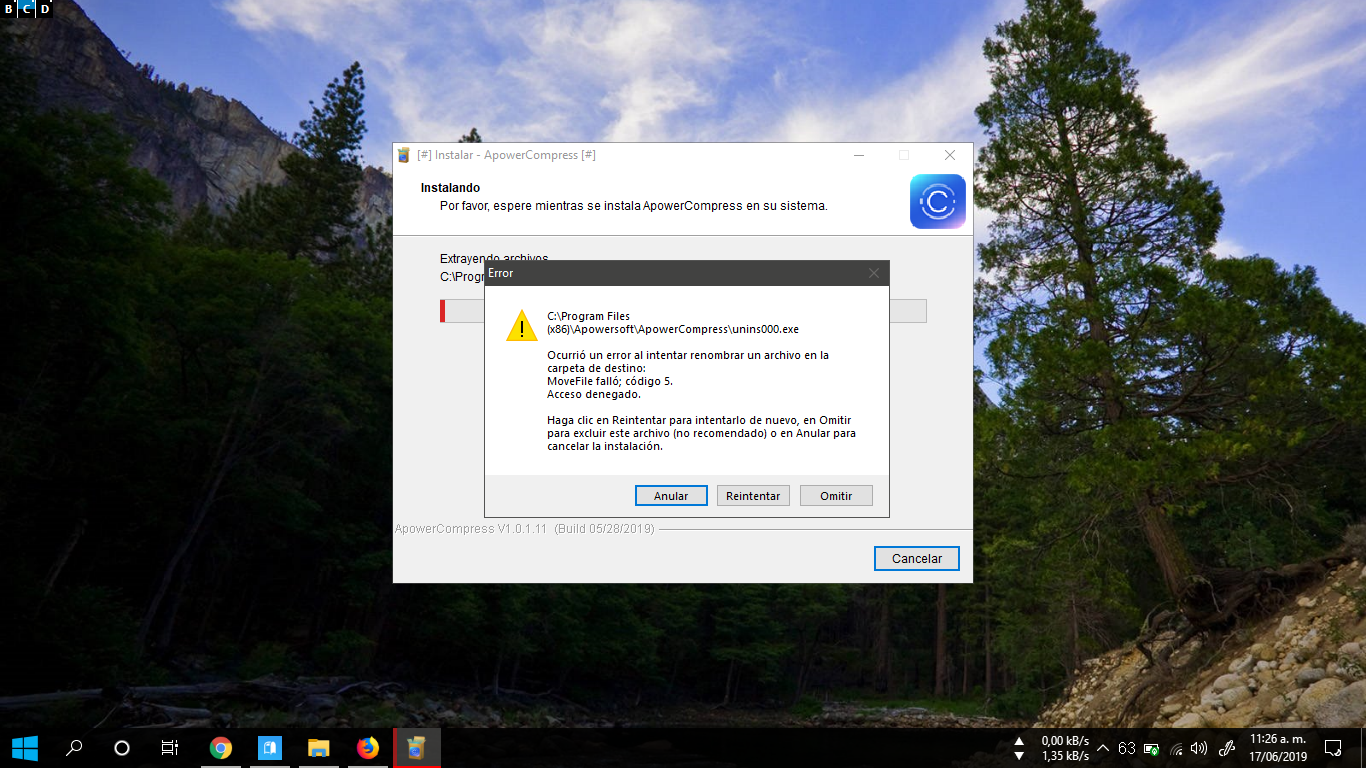Click the 'Error' dialog title bar text

pos(501,273)
